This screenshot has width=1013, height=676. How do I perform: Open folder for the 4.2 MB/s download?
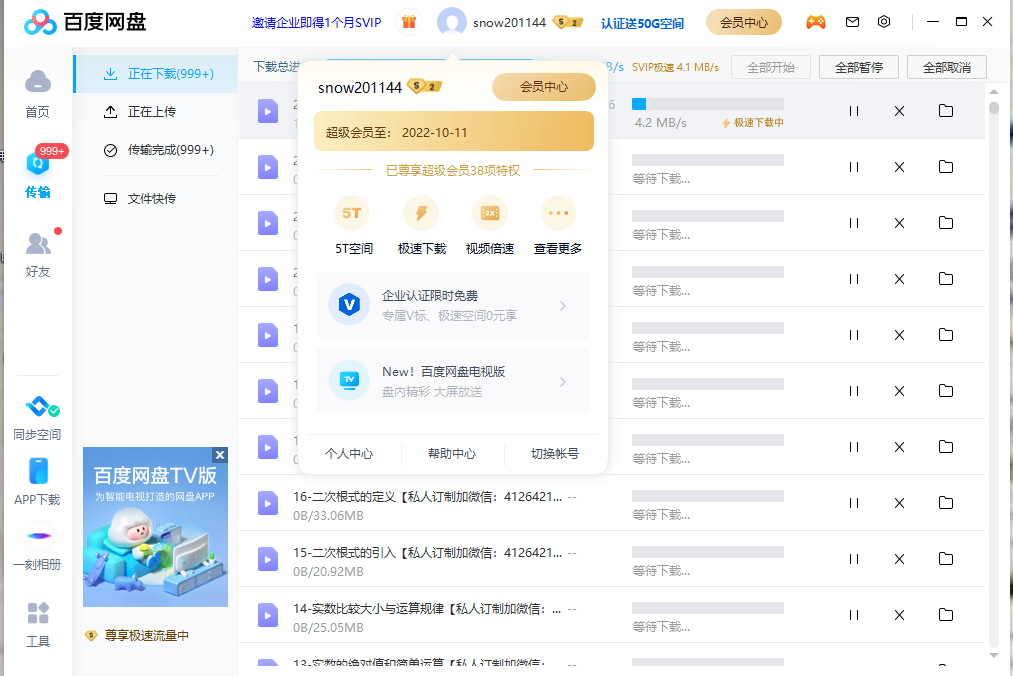[x=946, y=111]
